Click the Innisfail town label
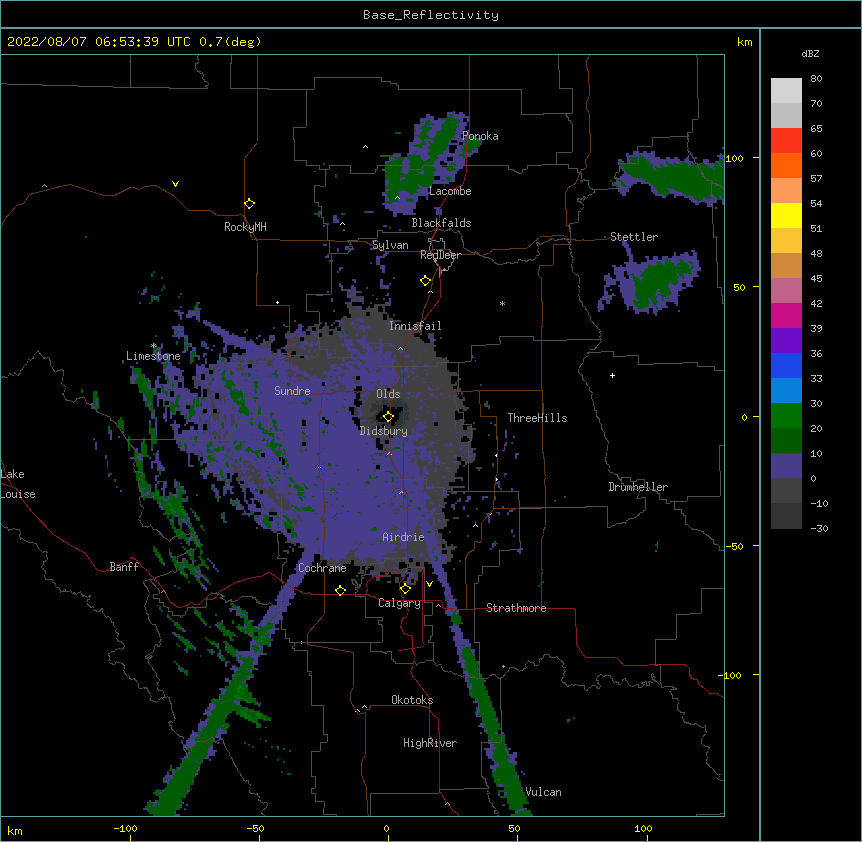 click(x=415, y=326)
